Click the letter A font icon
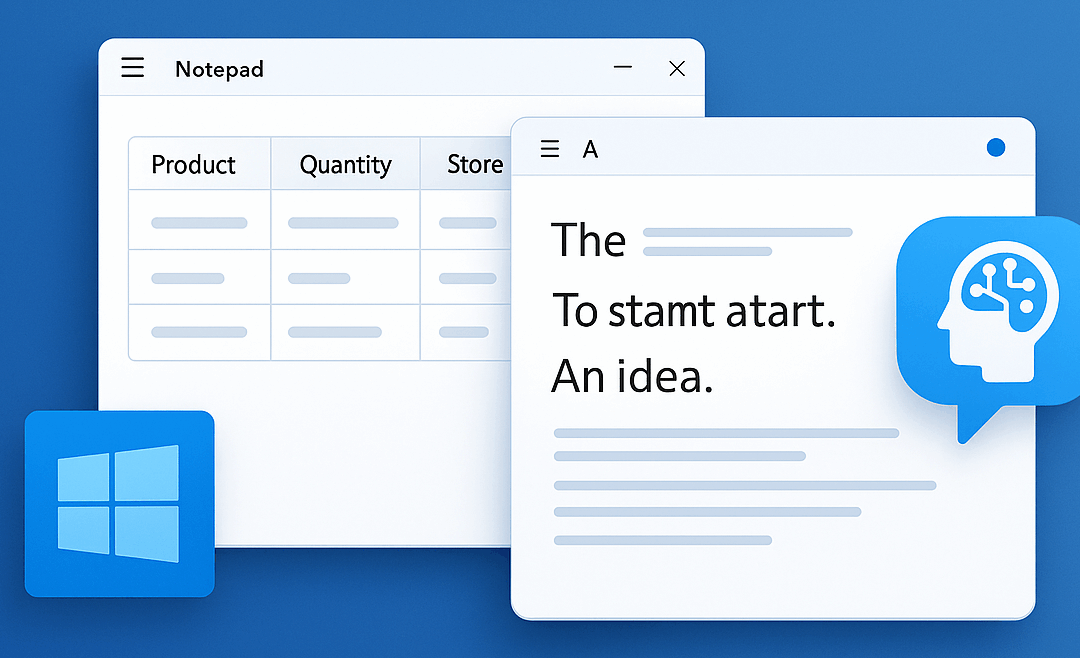1080x658 pixels. 590,150
